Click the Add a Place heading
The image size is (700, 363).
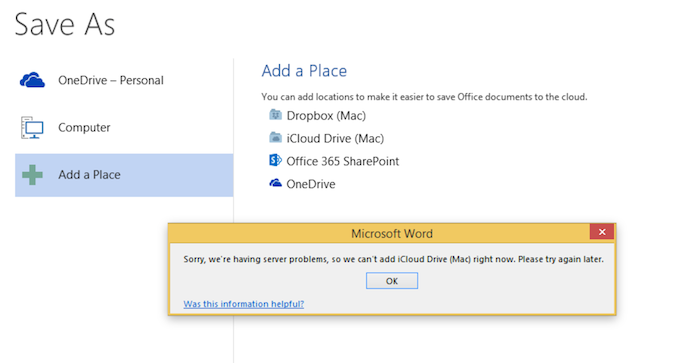304,71
